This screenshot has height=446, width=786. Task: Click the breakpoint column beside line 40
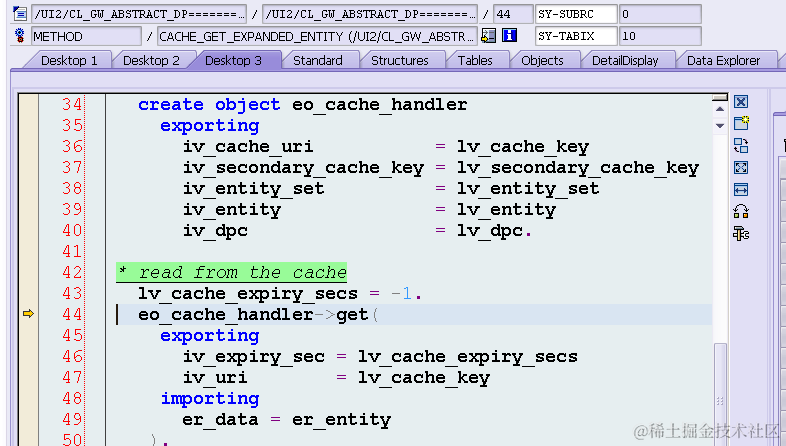tap(28, 231)
